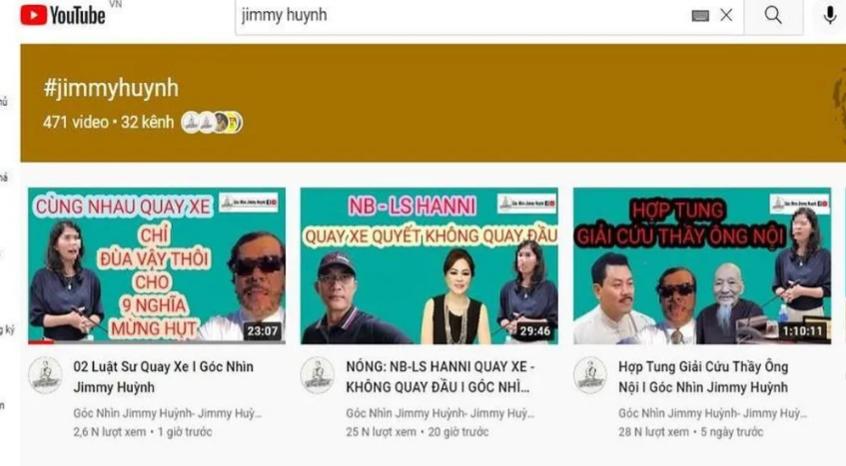Play the 'HỢP TUNG GIẢI CỨU' video thumbnail

coord(701,265)
